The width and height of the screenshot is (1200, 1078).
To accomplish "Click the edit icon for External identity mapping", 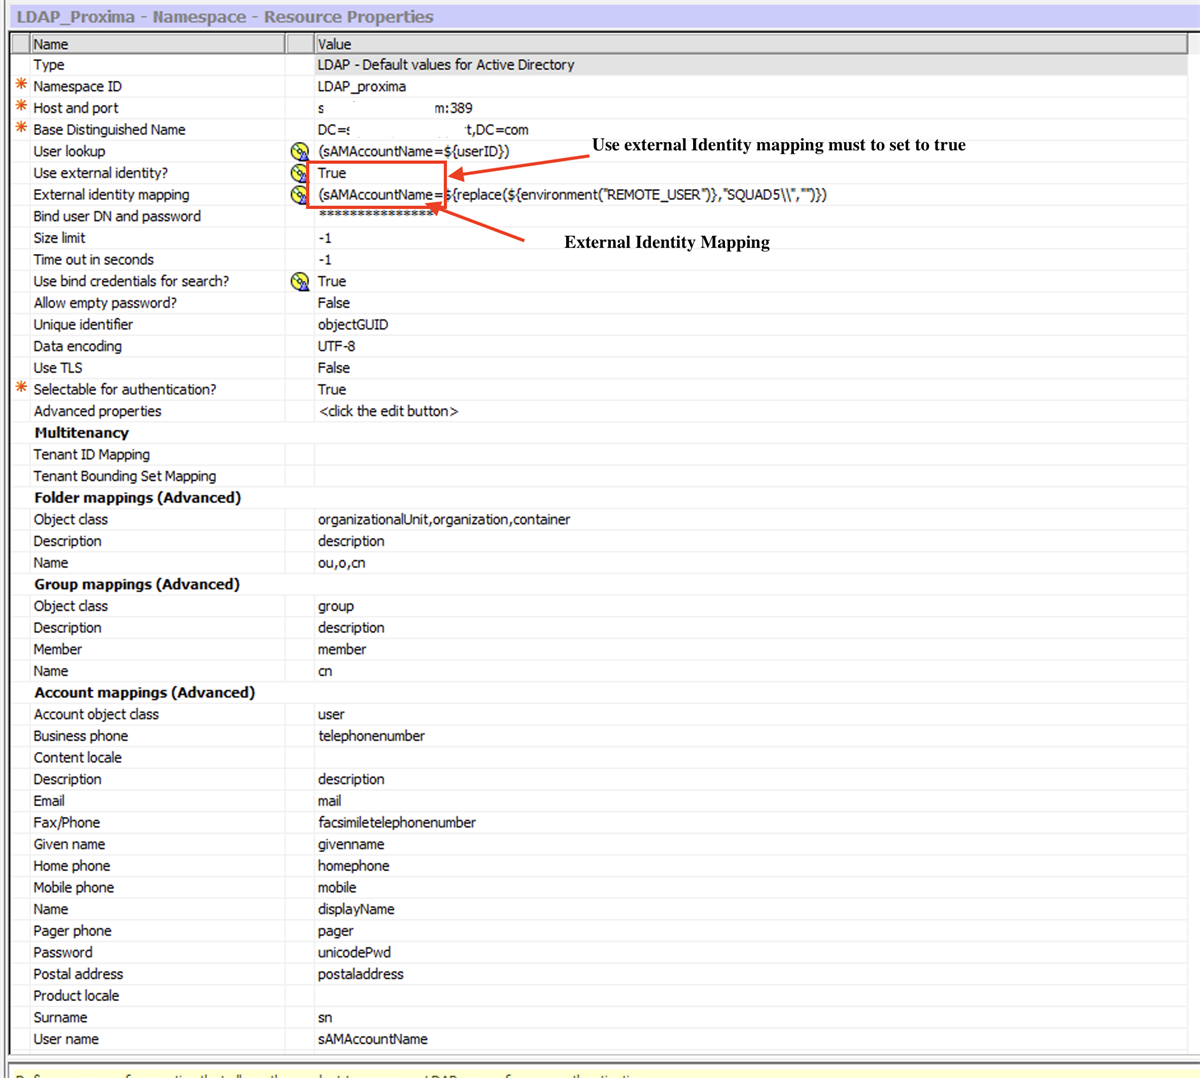I will 299,194.
